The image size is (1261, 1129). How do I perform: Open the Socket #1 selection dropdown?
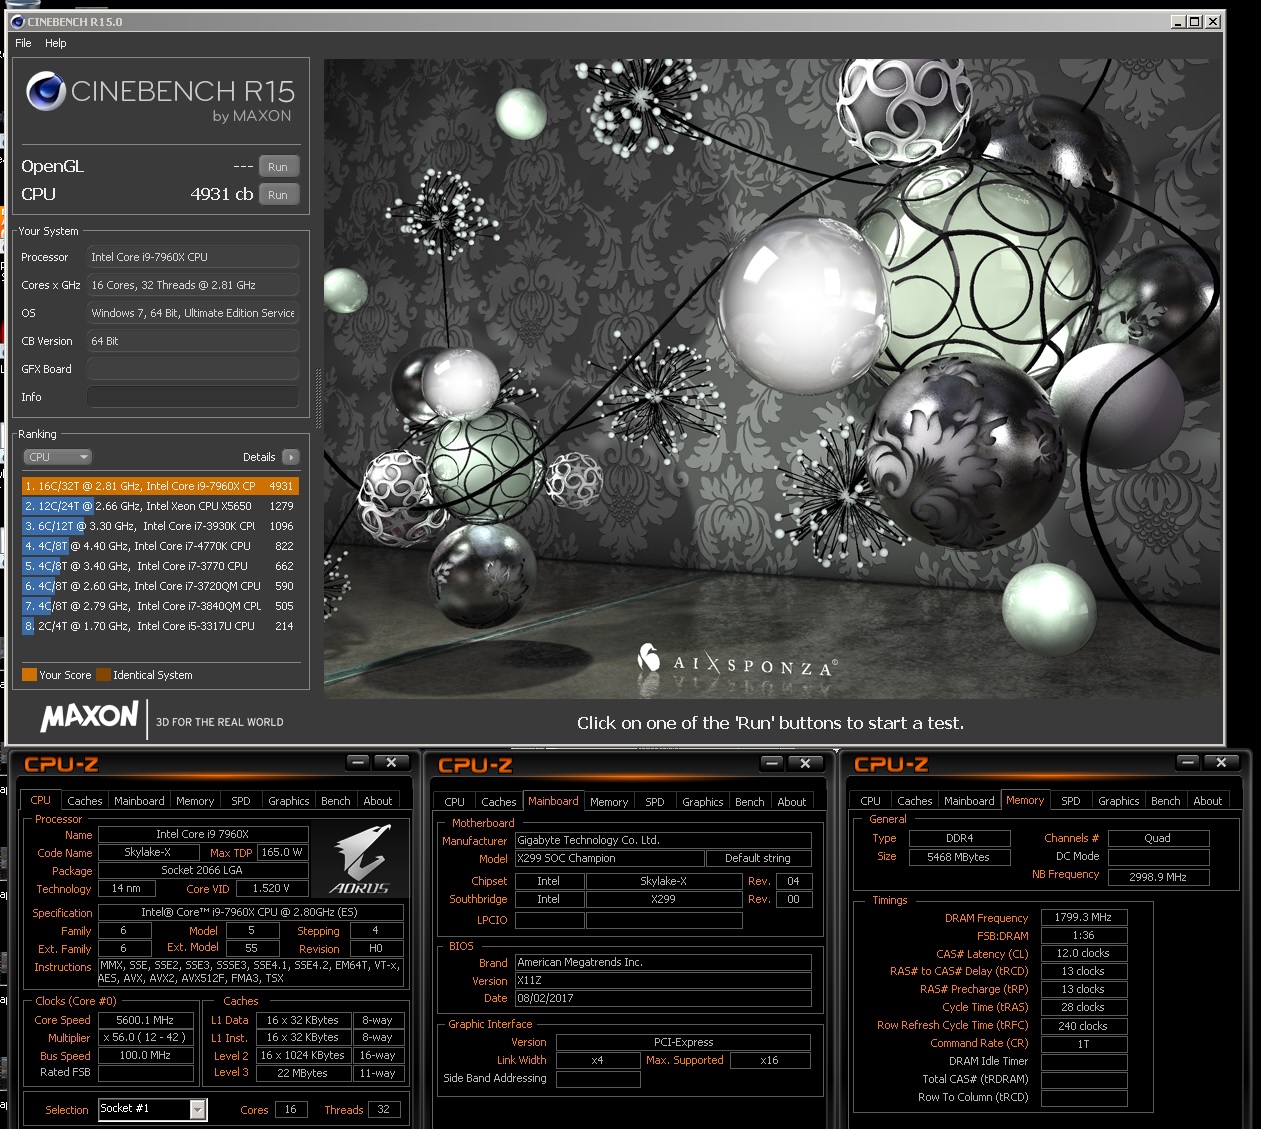click(x=197, y=1109)
